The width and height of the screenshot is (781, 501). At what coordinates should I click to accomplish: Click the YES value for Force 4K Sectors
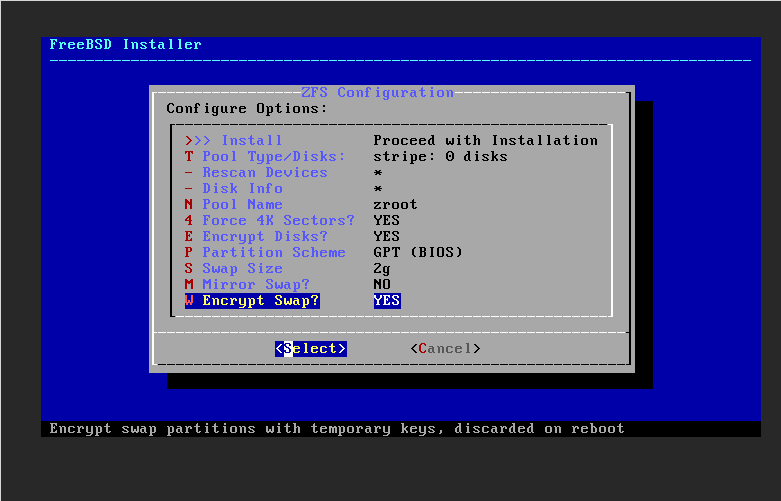(x=387, y=220)
